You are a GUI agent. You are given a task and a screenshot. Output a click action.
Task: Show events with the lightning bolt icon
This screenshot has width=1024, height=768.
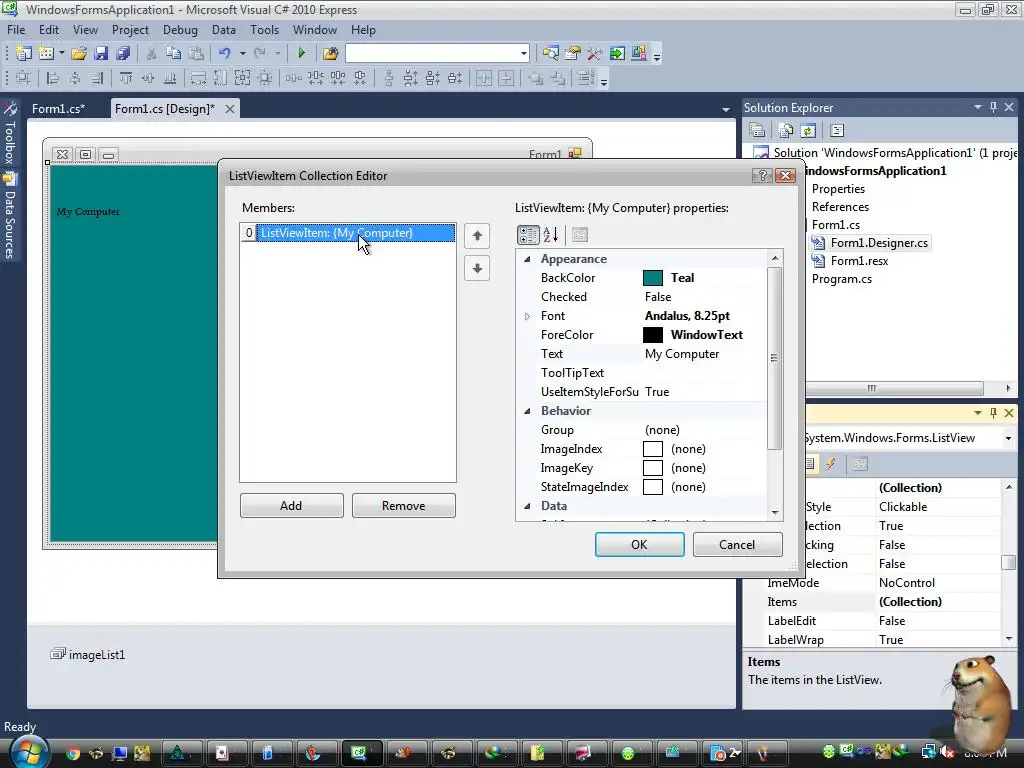coord(831,464)
